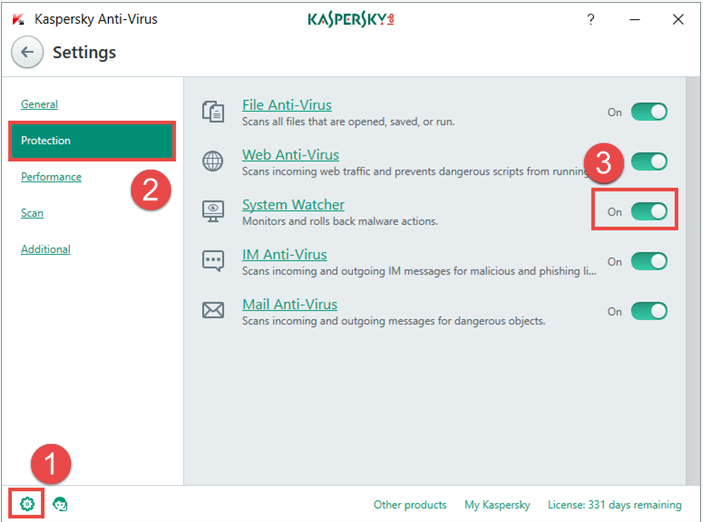Minimize the Kaspersky window

pos(634,19)
